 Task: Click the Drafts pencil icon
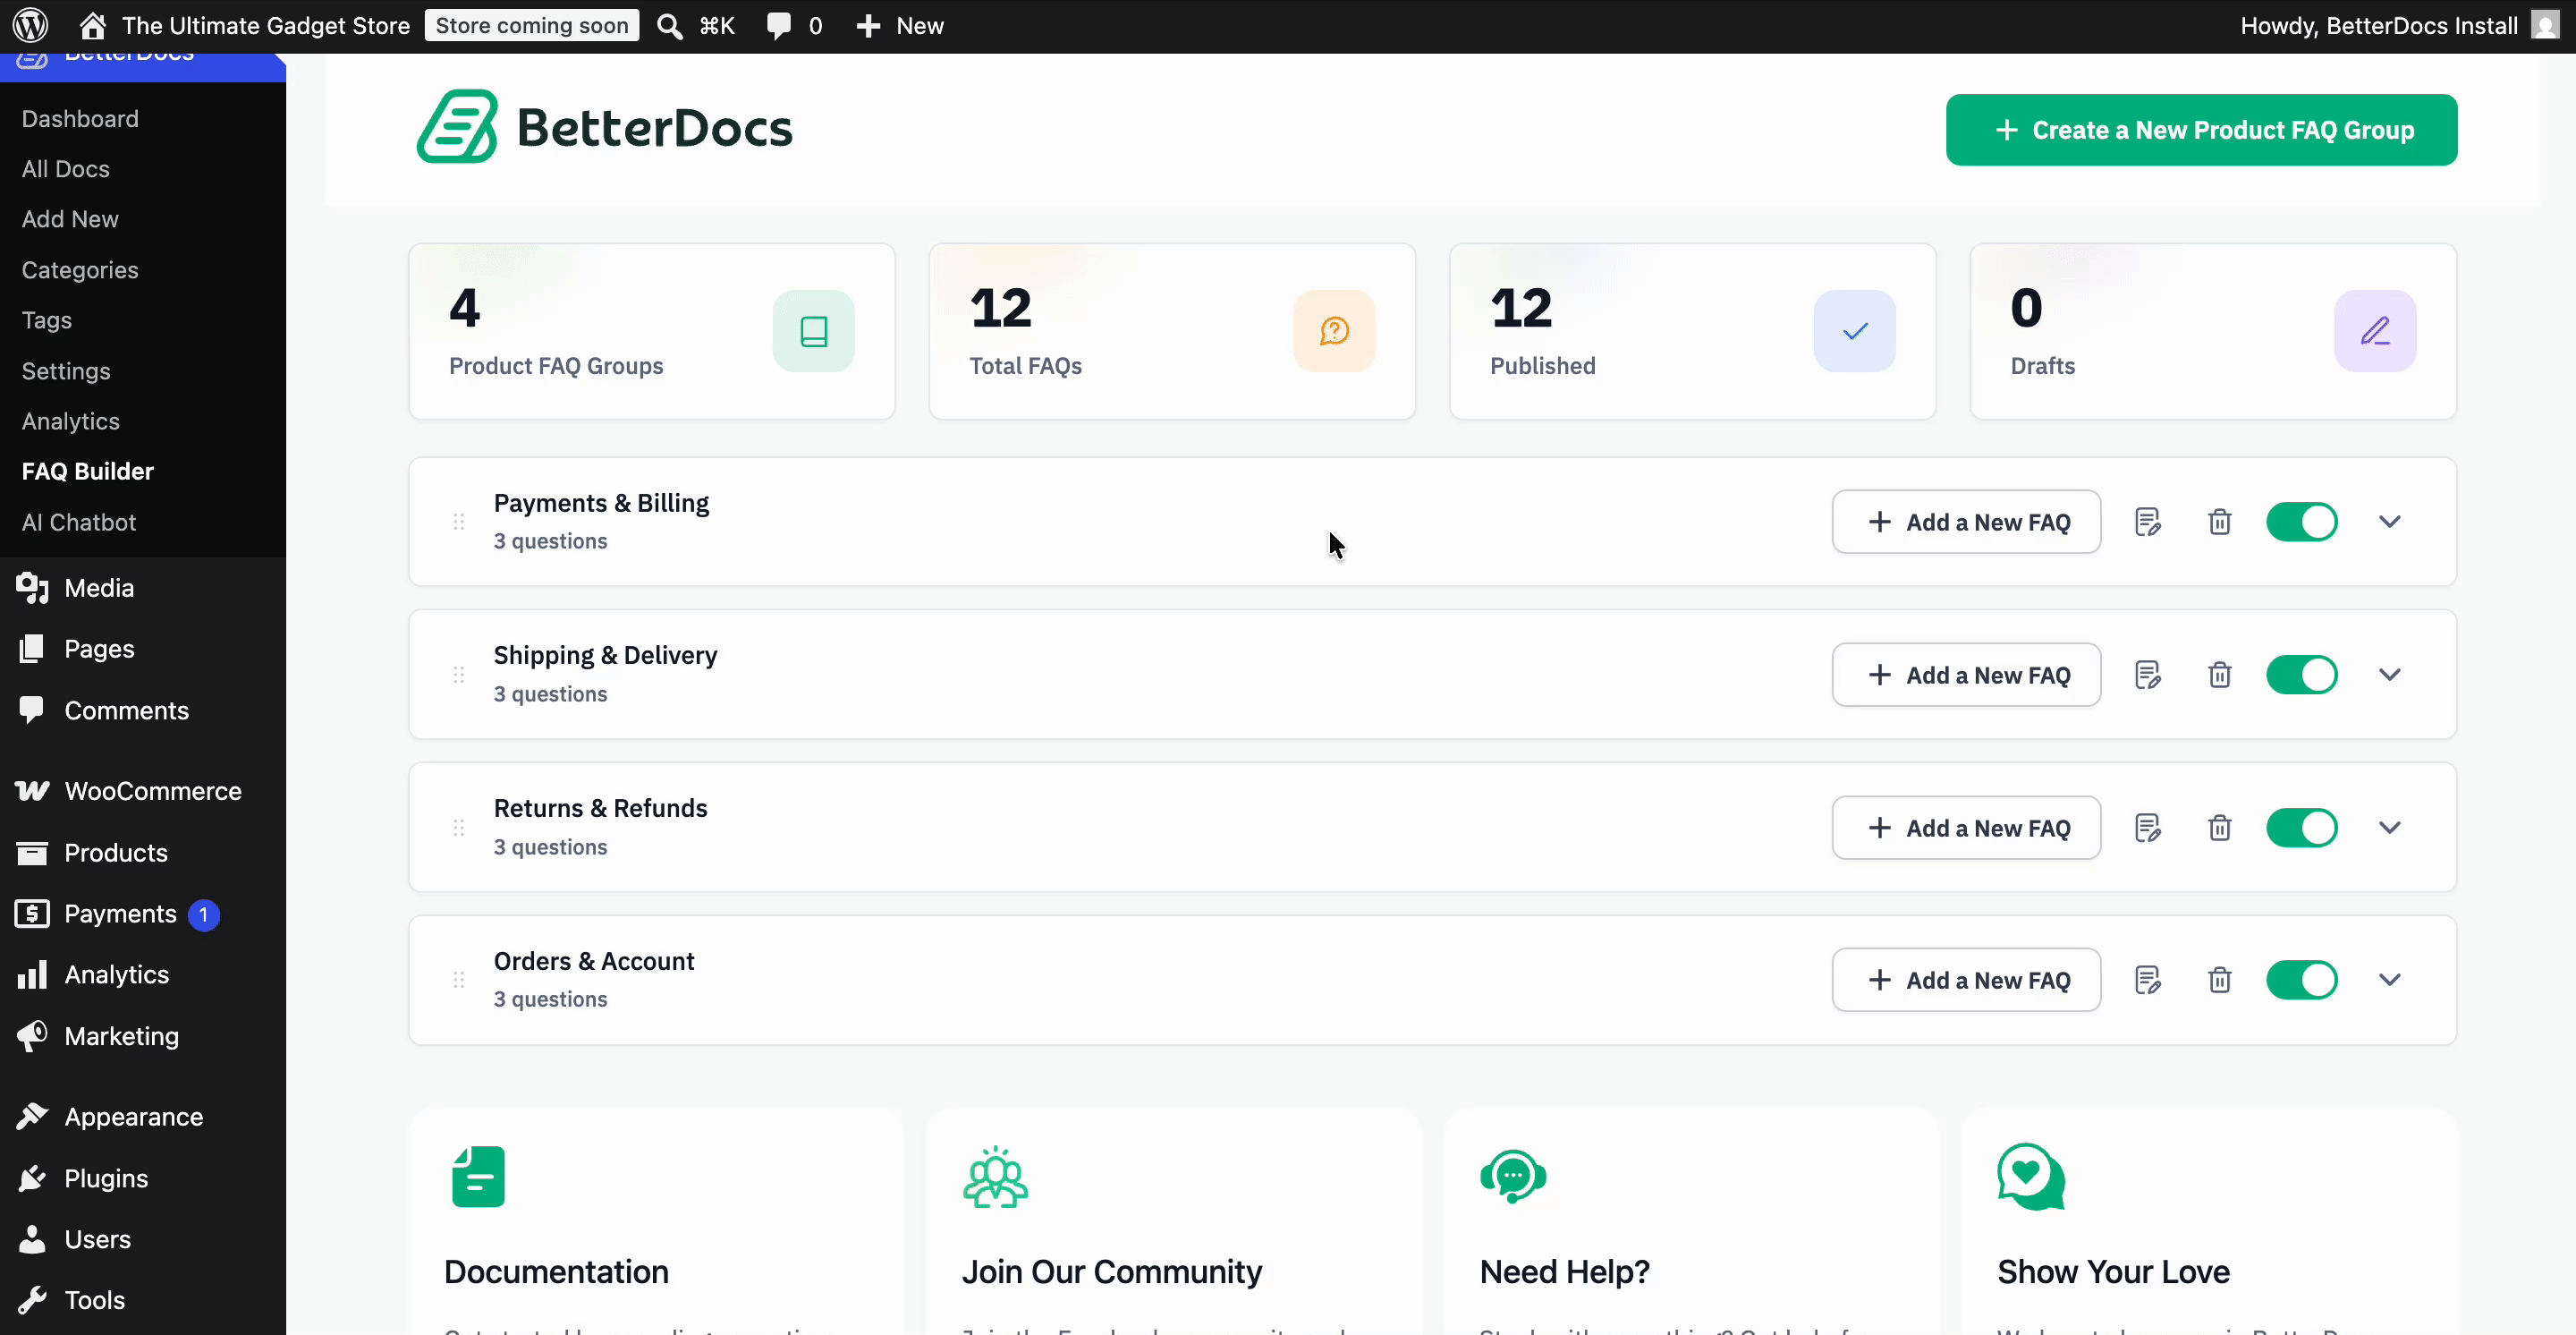click(2375, 331)
